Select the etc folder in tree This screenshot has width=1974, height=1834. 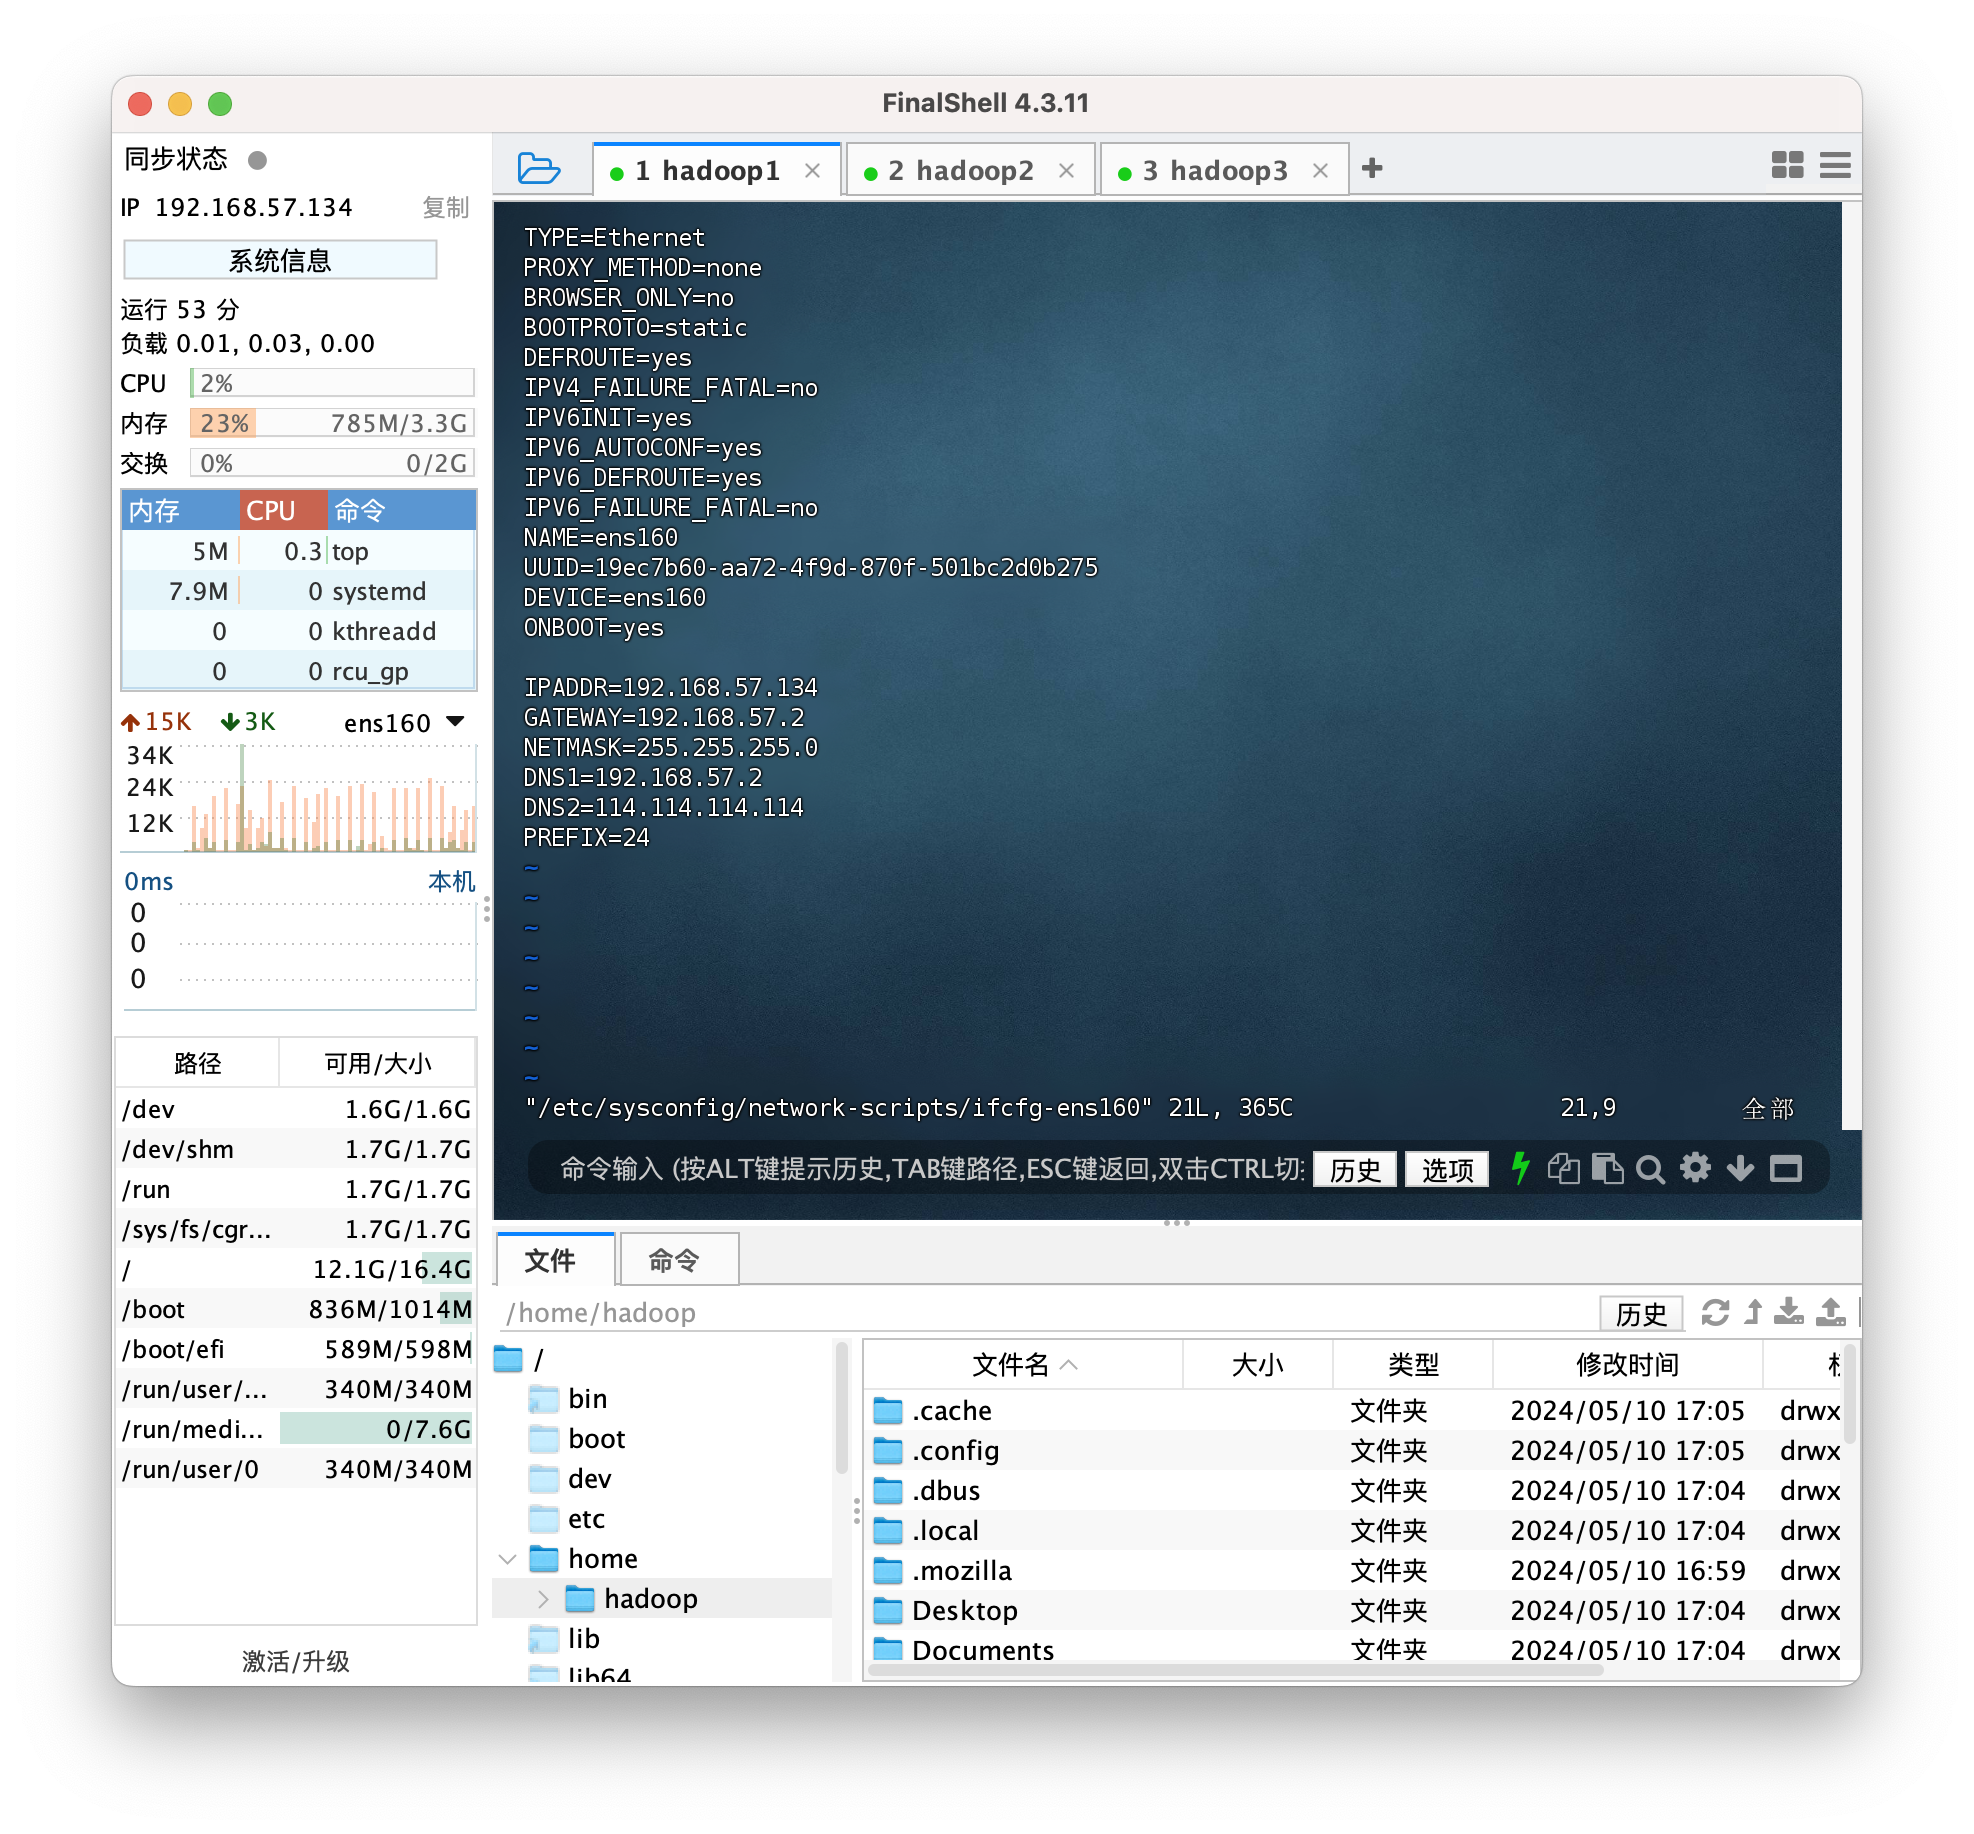567,1518
